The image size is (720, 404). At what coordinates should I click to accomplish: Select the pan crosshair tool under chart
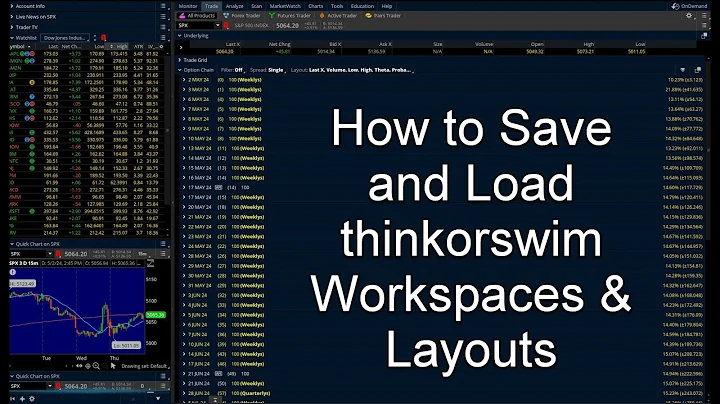tap(88, 366)
